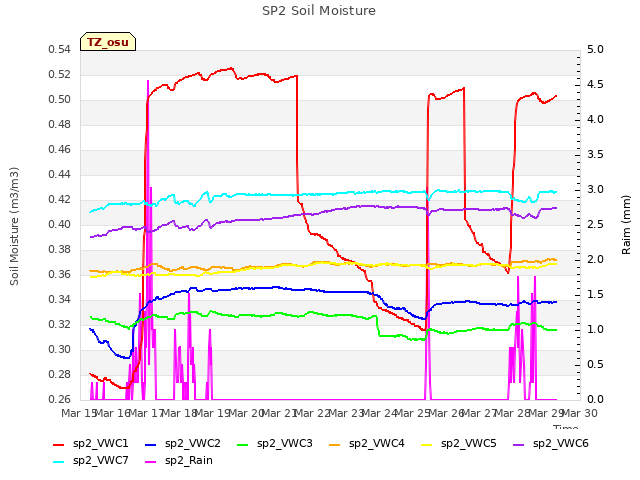The width and height of the screenshot is (640, 480).
Task: Click the 0.32 left axis tick
Action: tap(60, 324)
